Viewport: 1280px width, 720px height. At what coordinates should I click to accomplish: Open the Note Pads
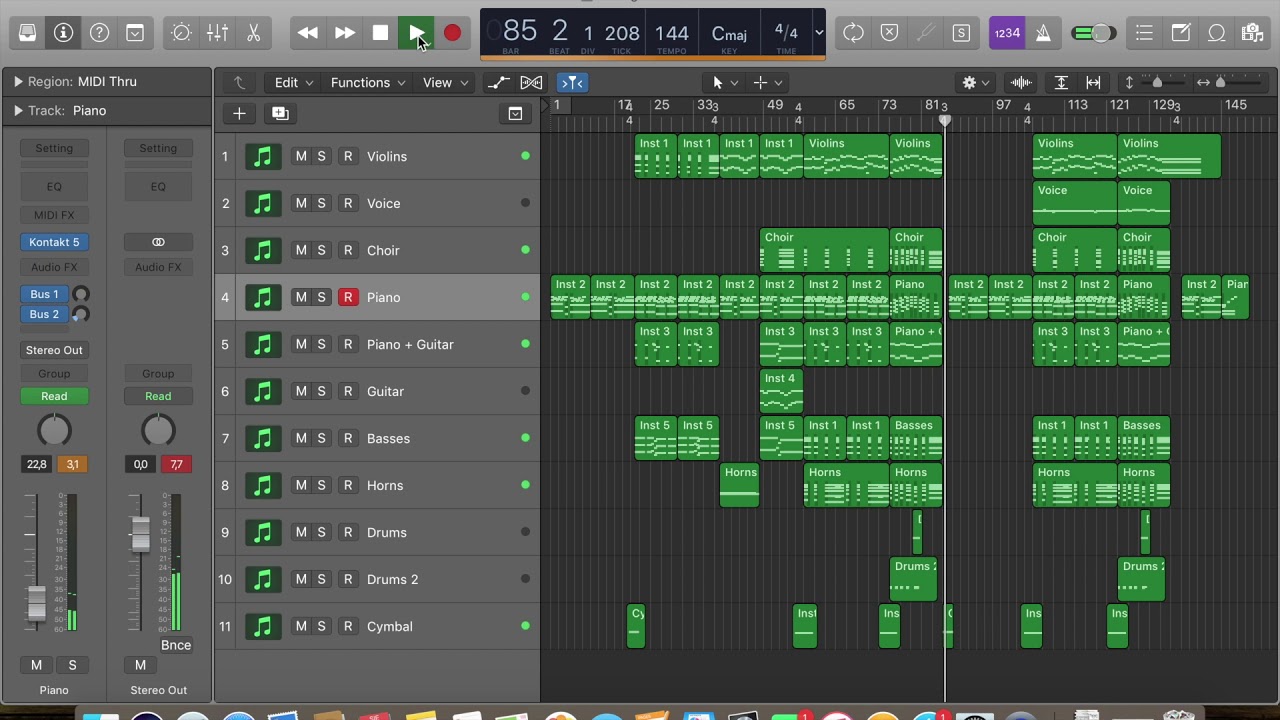point(1180,33)
